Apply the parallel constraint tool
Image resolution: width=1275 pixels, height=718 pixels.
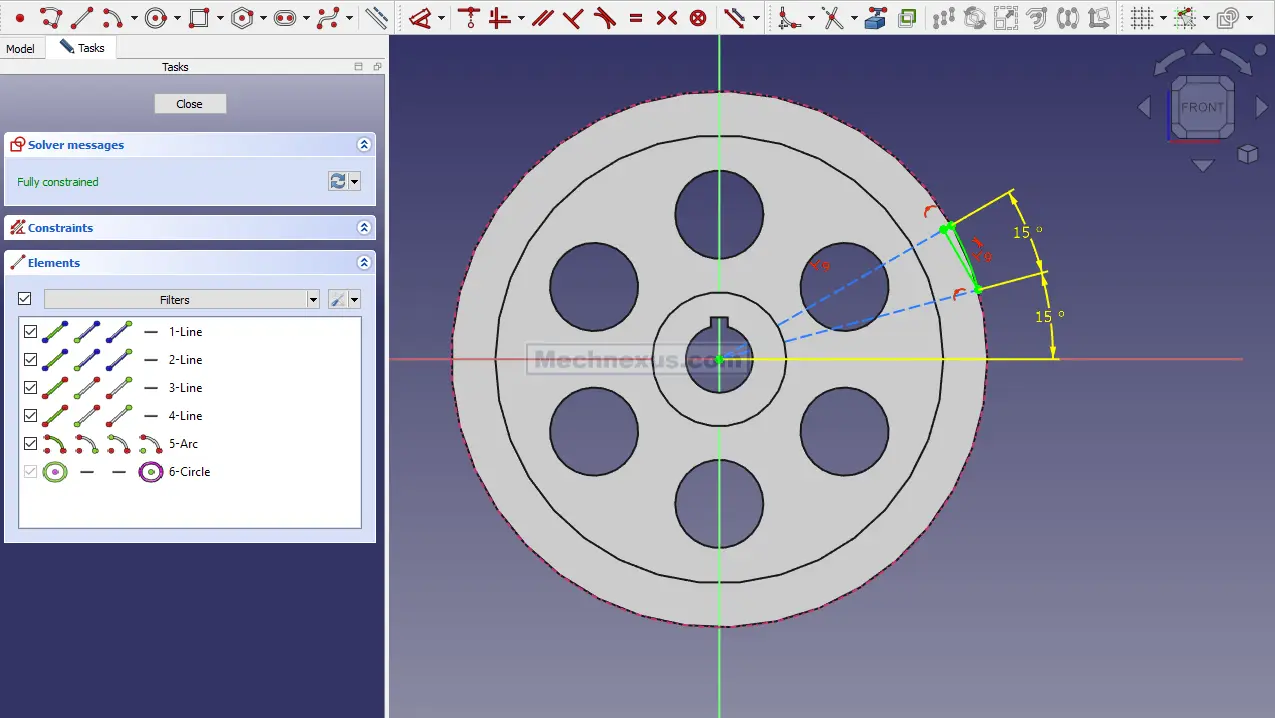[x=542, y=18]
